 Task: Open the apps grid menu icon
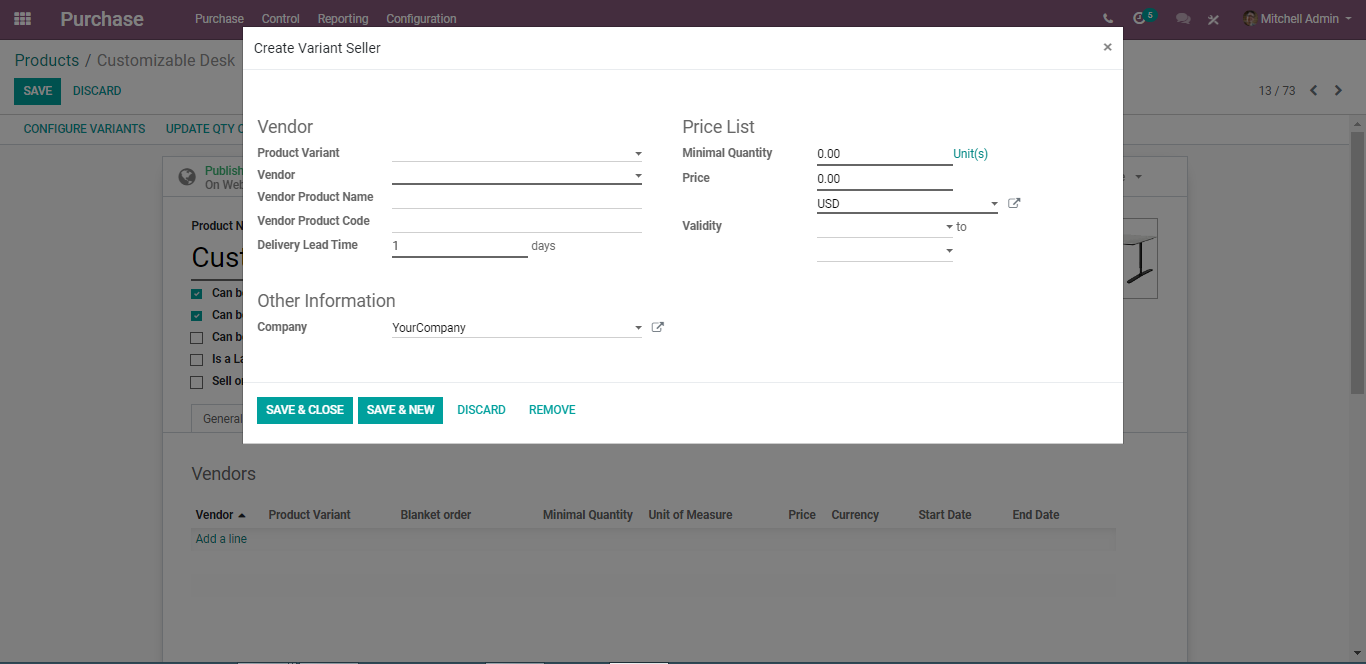[x=22, y=19]
